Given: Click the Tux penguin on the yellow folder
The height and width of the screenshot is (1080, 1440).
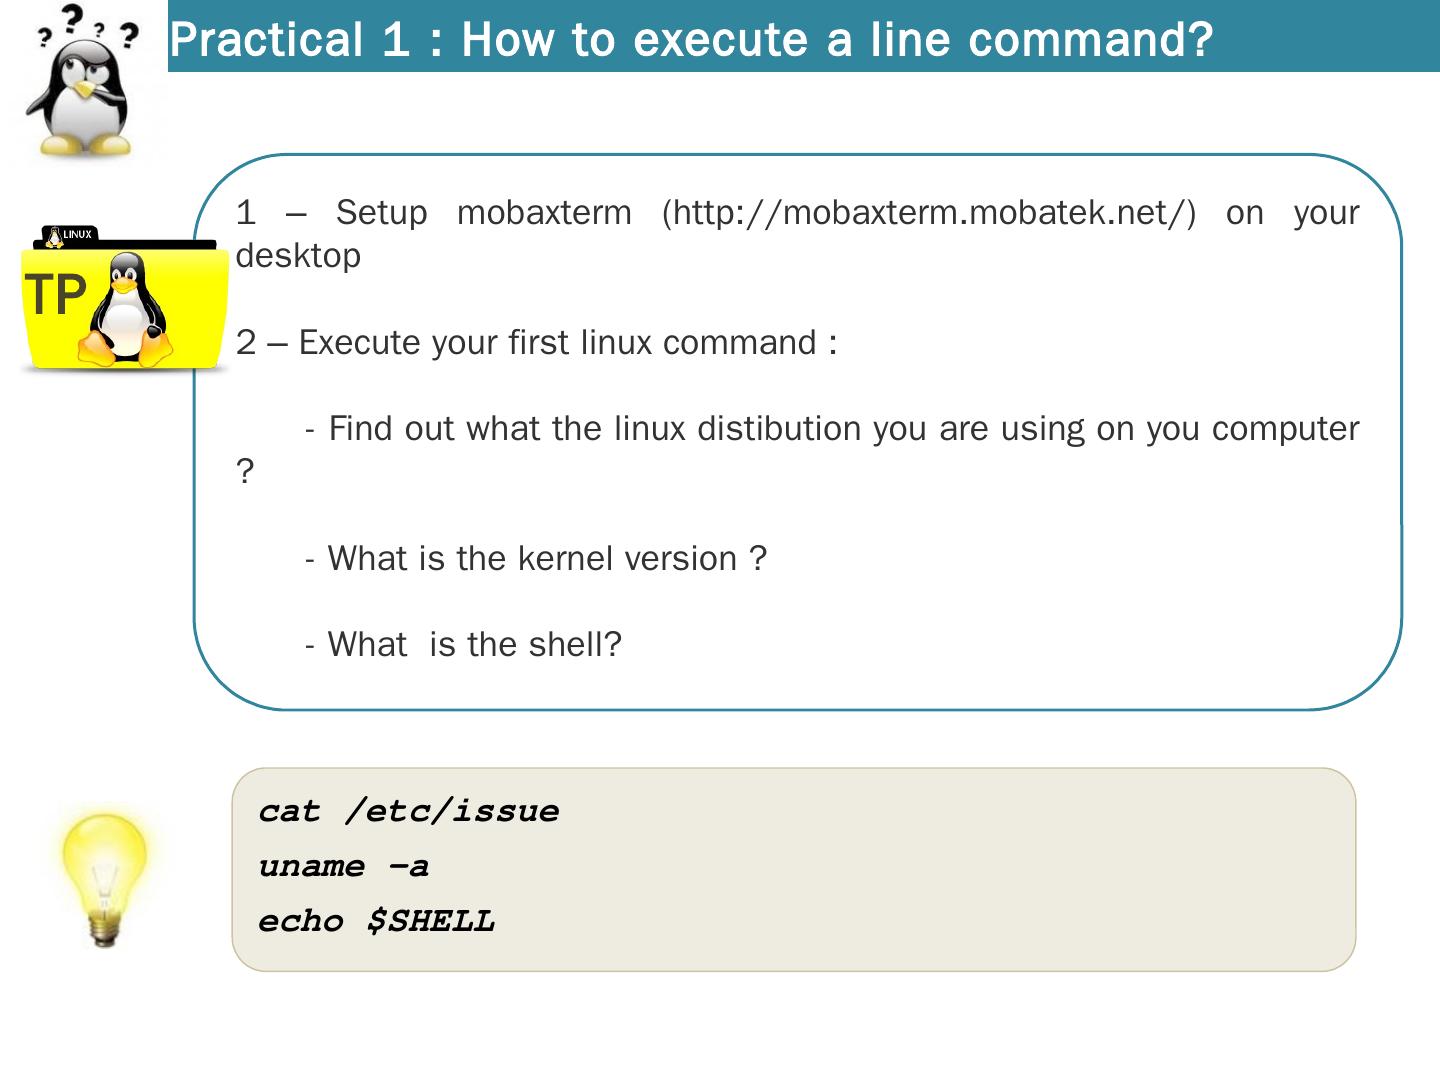Looking at the screenshot, I should (127, 310).
